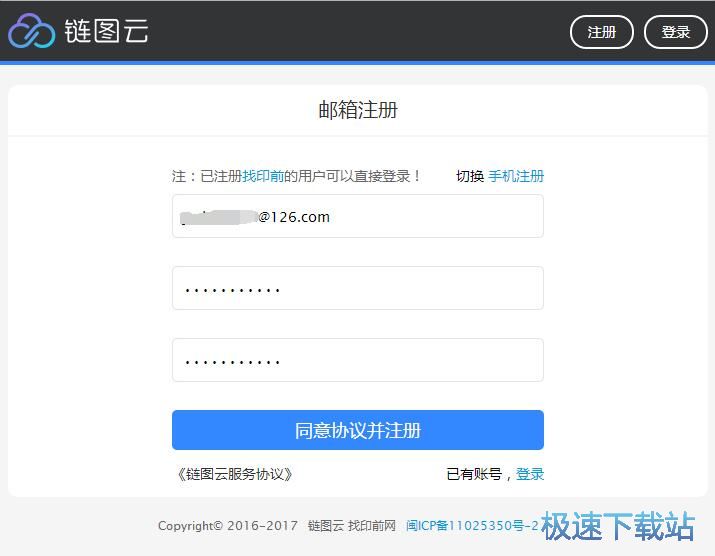Viewport: 715px width, 556px height.
Task: Click the 切换 label near 手机注册
Action: coord(470,176)
